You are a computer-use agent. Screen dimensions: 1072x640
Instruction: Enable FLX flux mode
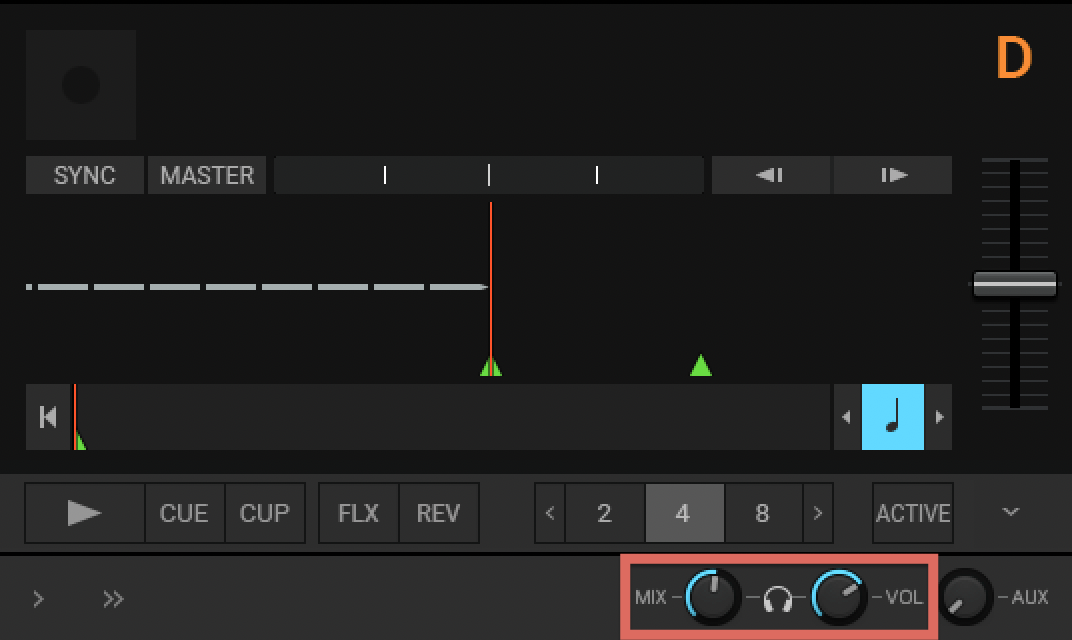click(x=358, y=513)
